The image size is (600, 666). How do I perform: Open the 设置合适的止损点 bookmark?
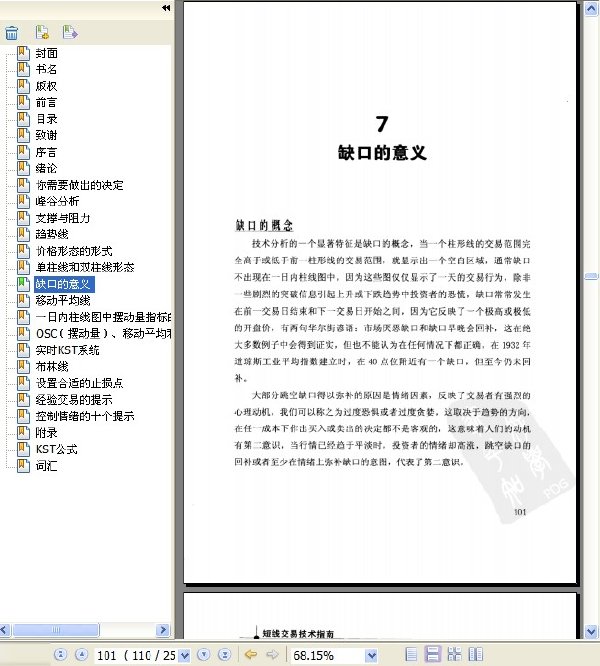(x=79, y=383)
